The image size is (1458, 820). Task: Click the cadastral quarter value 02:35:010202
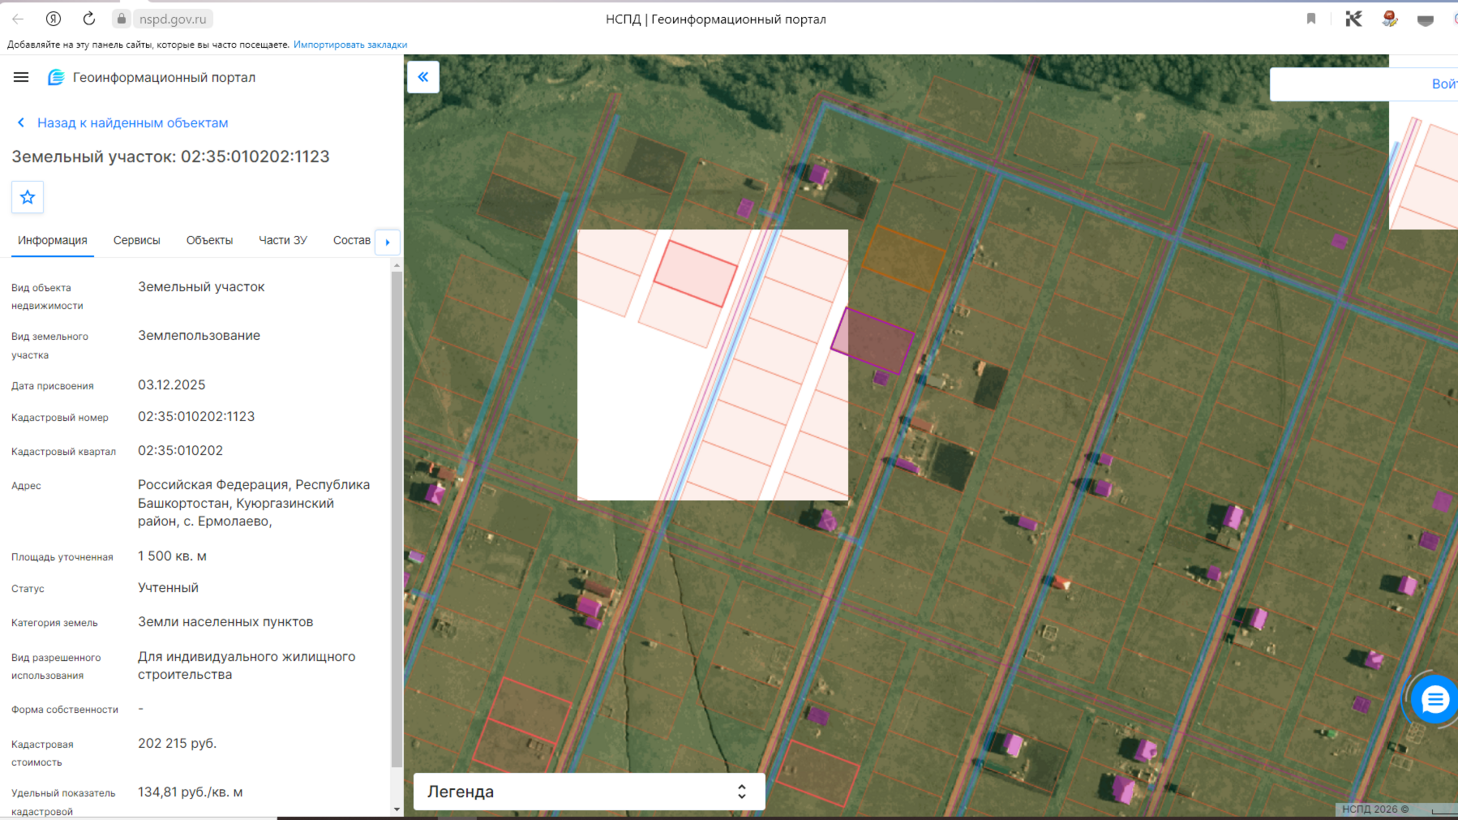(x=180, y=451)
